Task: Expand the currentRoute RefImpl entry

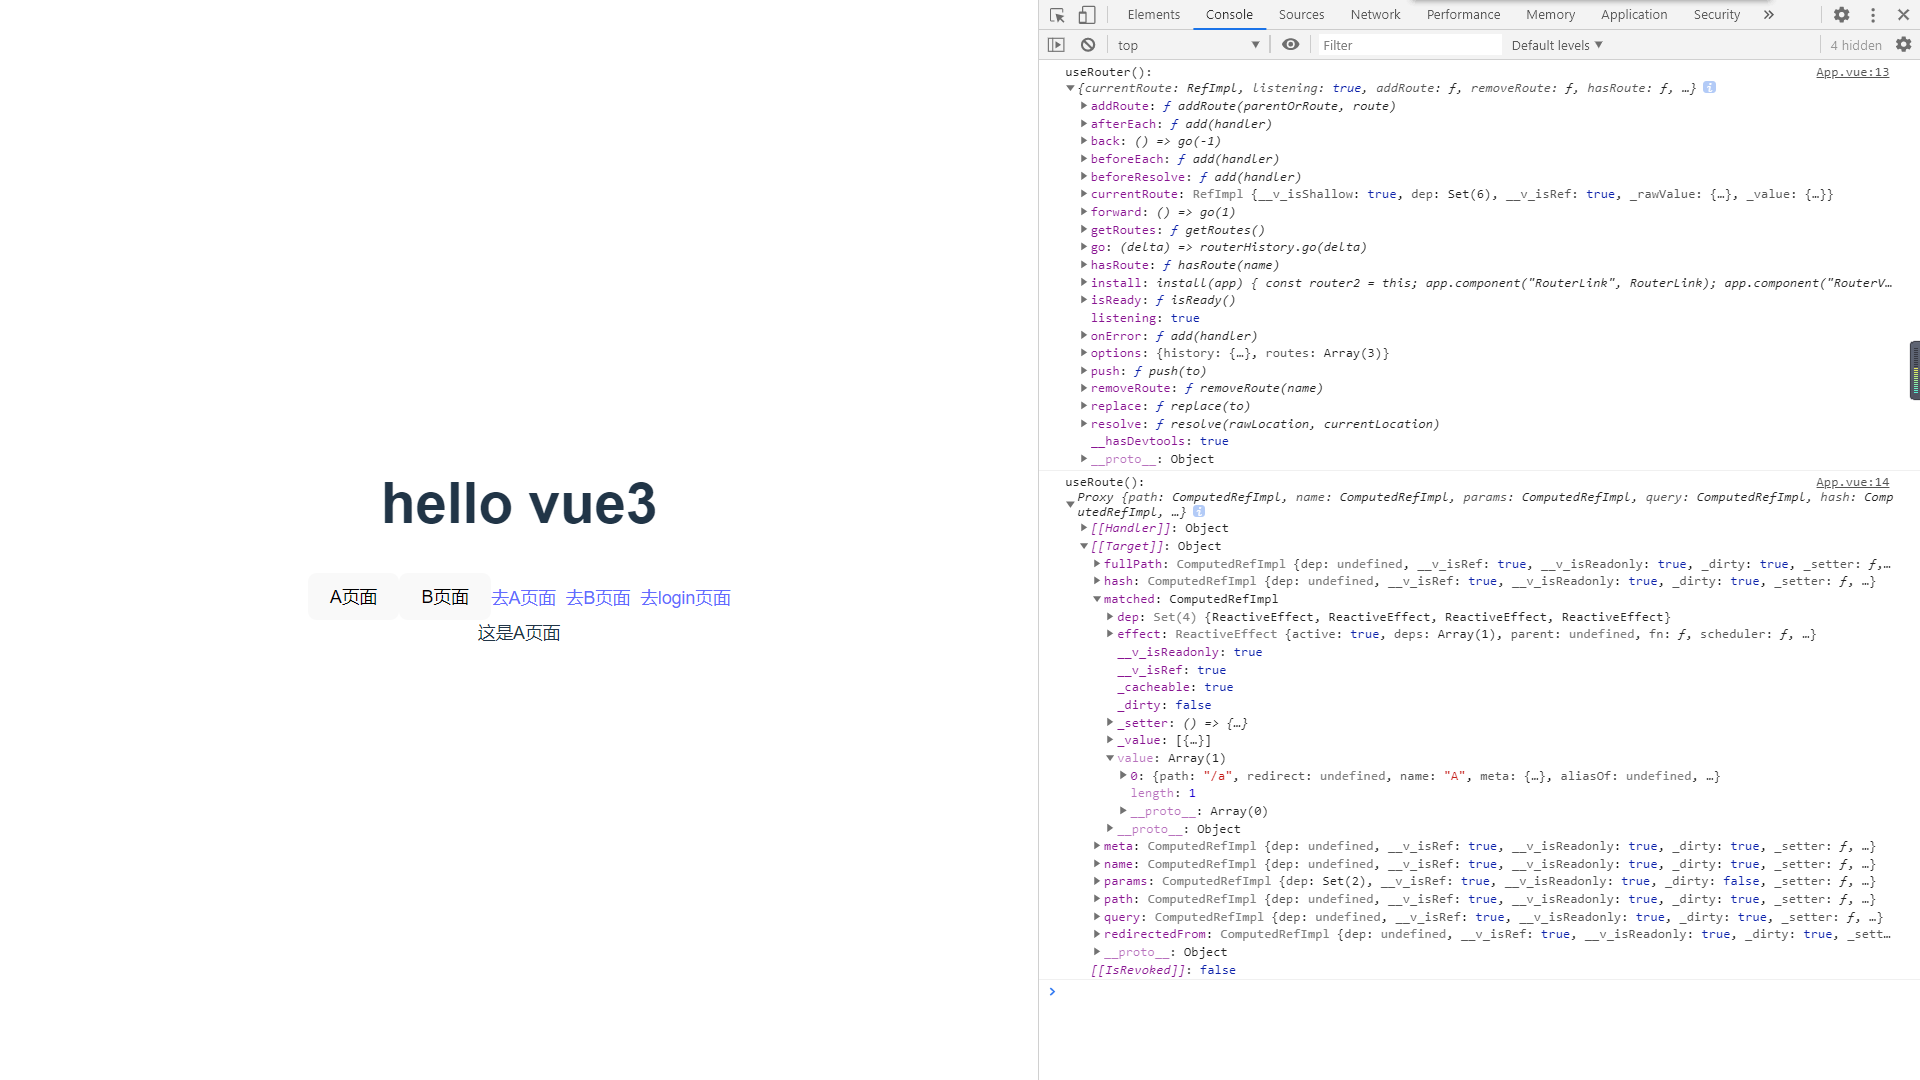Action: (1084, 194)
